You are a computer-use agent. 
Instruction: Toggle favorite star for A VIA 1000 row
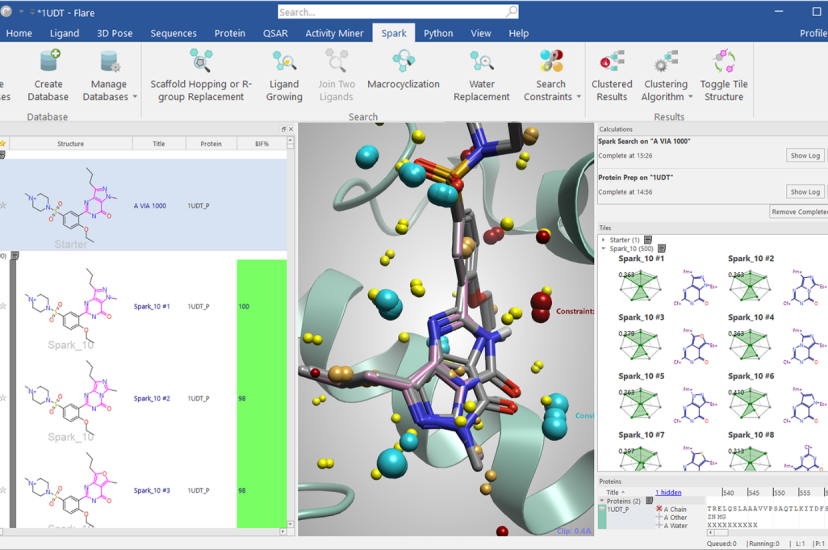[x=3, y=205]
